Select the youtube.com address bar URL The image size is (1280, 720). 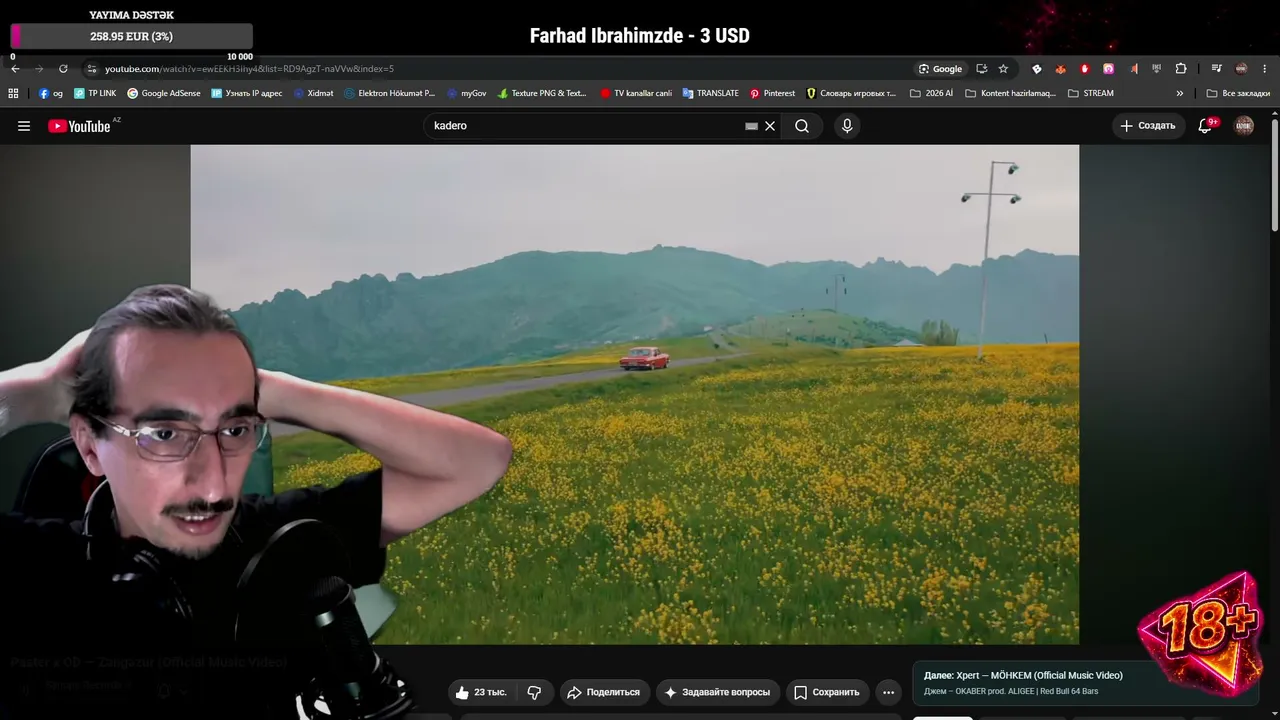[250, 69]
